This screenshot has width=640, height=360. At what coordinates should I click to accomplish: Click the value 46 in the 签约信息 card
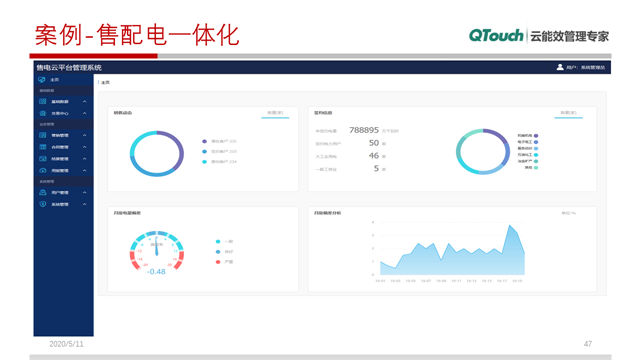click(374, 156)
